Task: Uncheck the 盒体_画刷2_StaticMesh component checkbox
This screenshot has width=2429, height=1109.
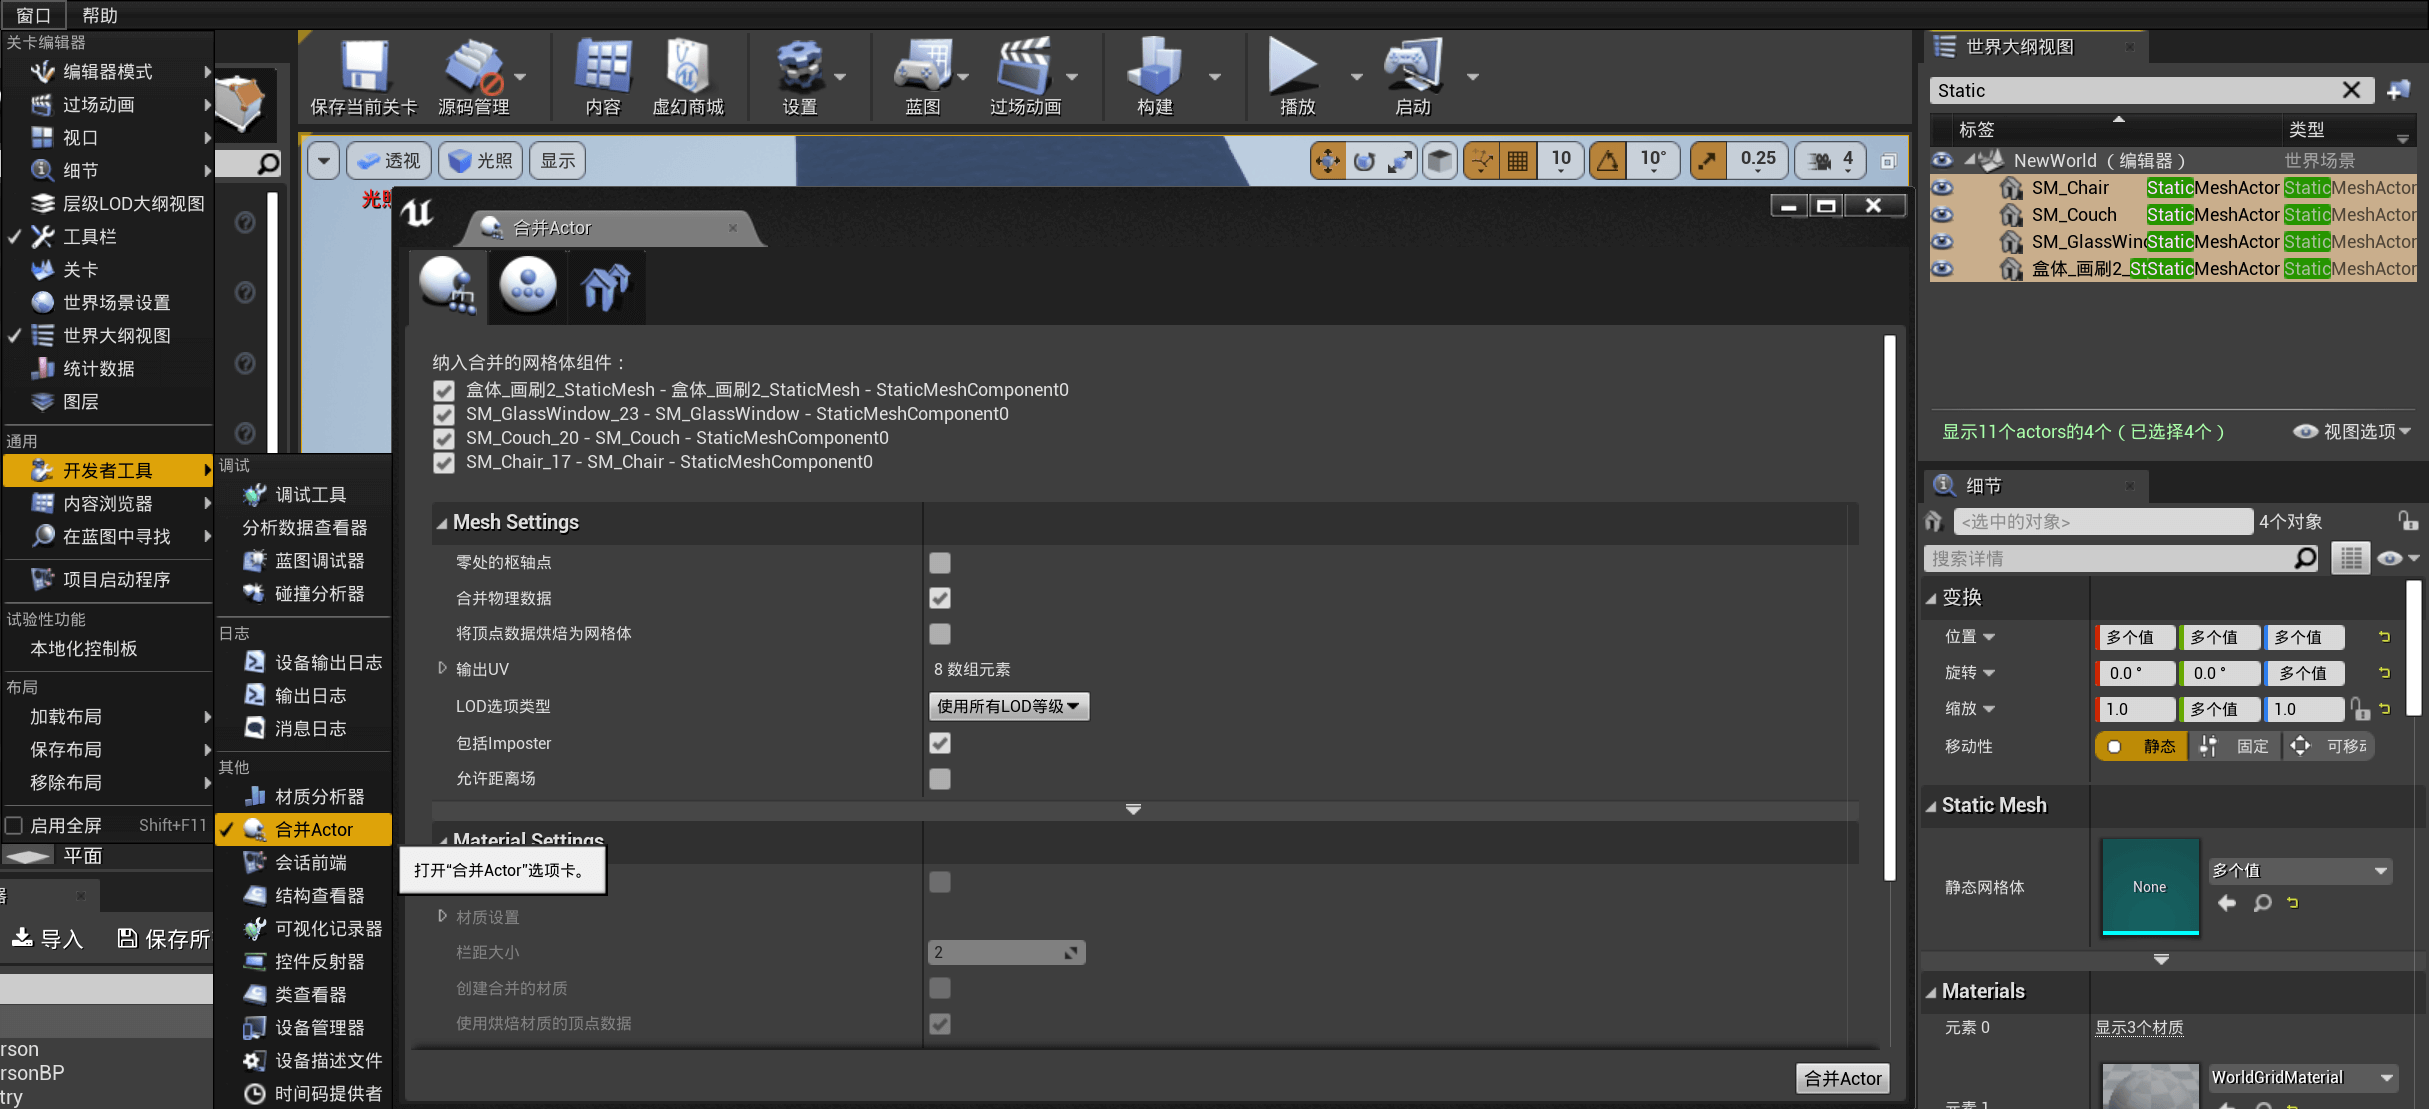Action: (x=444, y=390)
